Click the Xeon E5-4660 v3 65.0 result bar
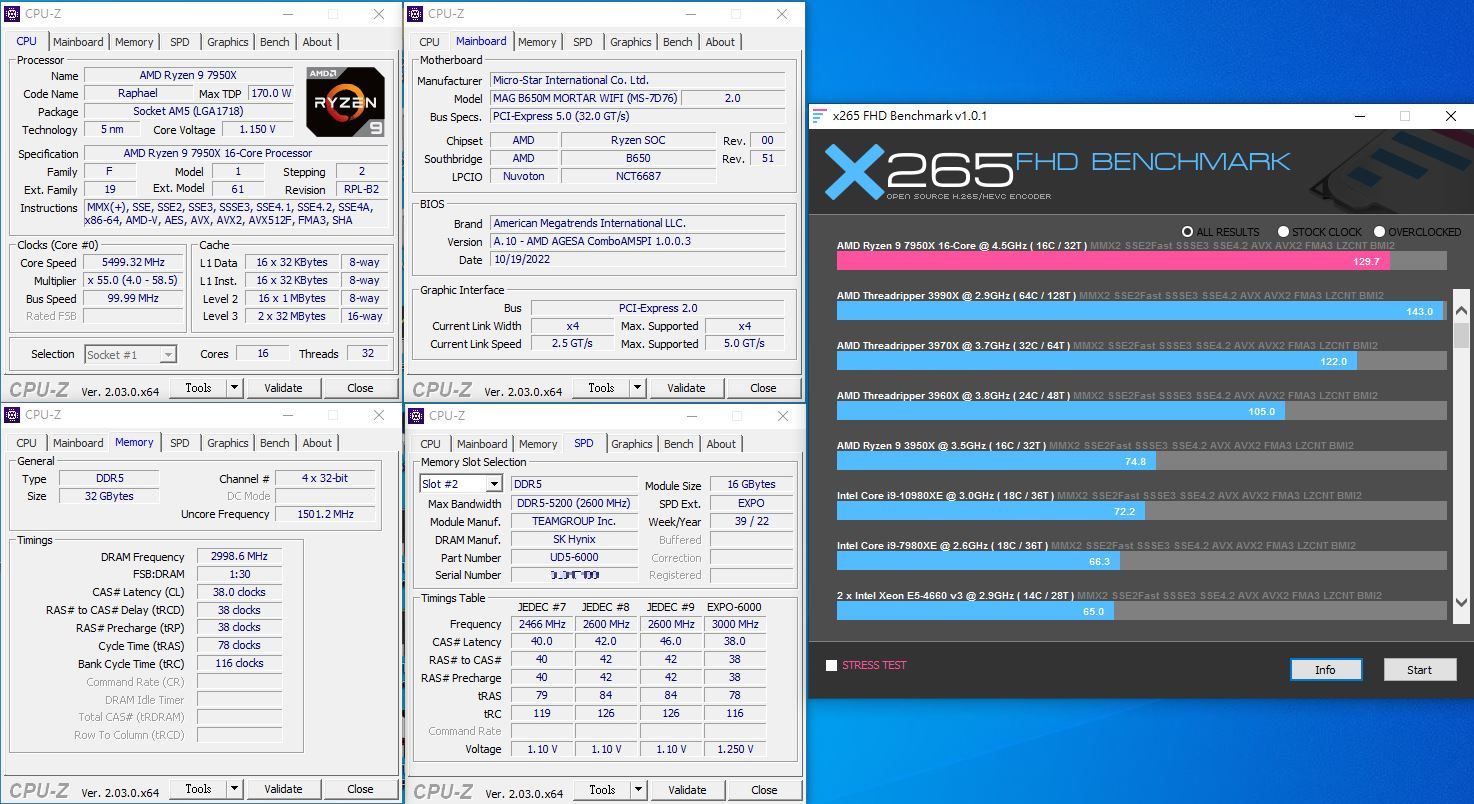 click(x=975, y=611)
